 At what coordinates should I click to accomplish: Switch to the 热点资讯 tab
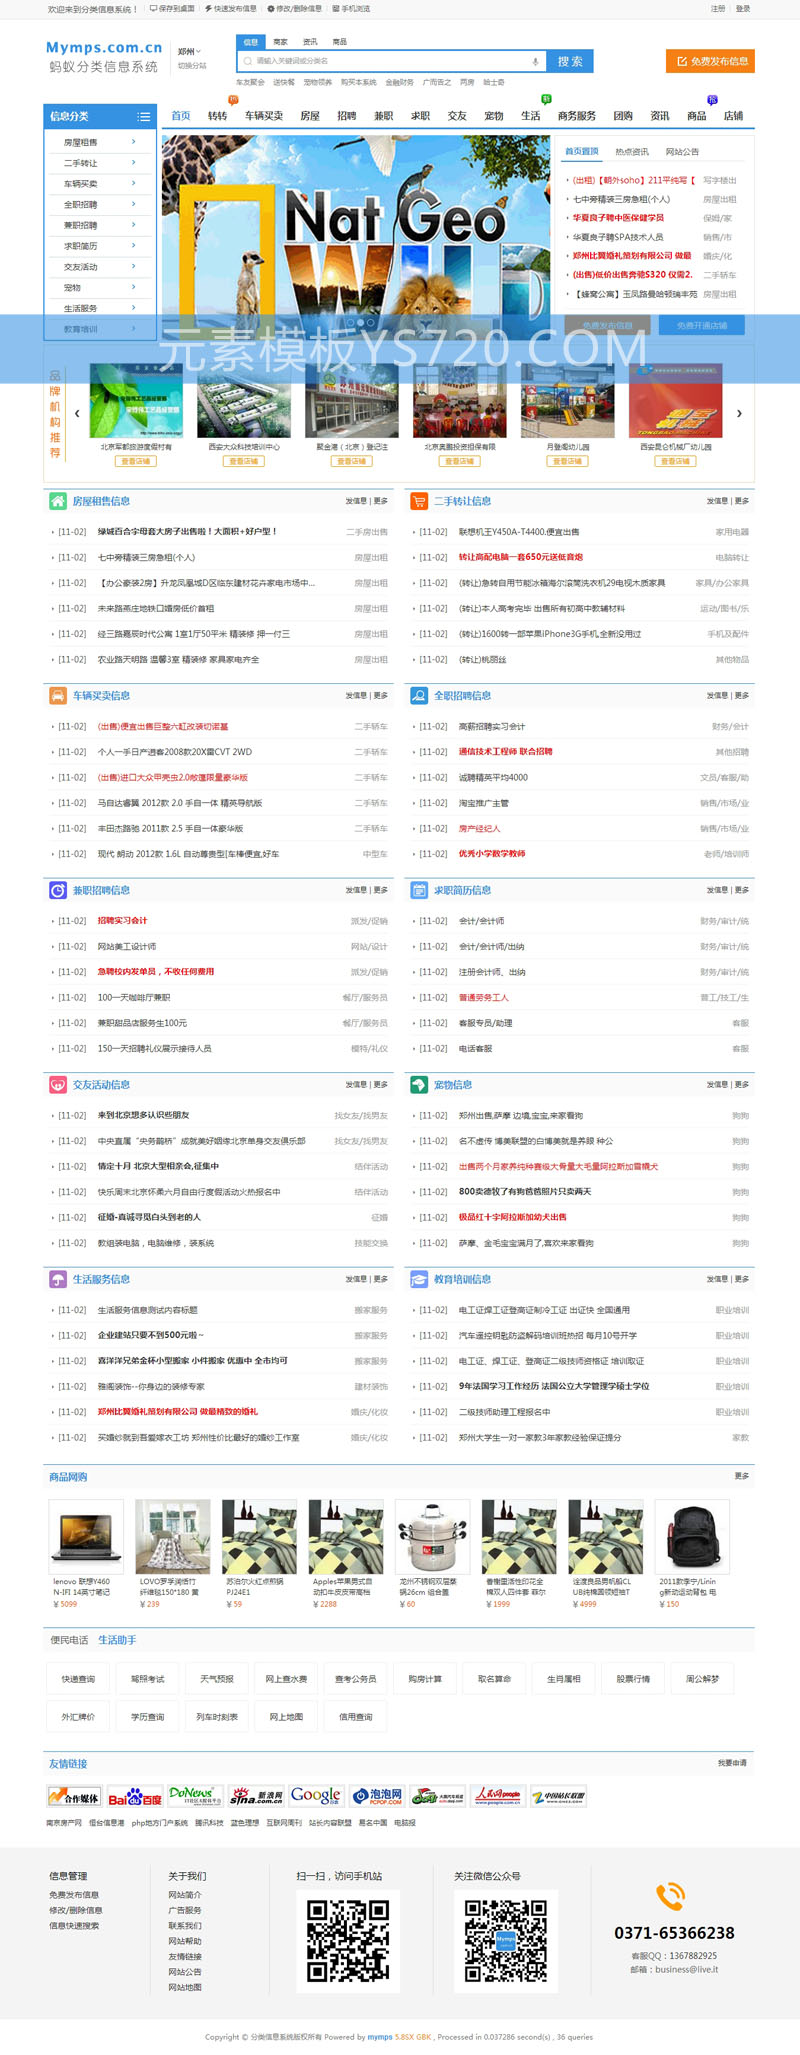pyautogui.click(x=632, y=152)
